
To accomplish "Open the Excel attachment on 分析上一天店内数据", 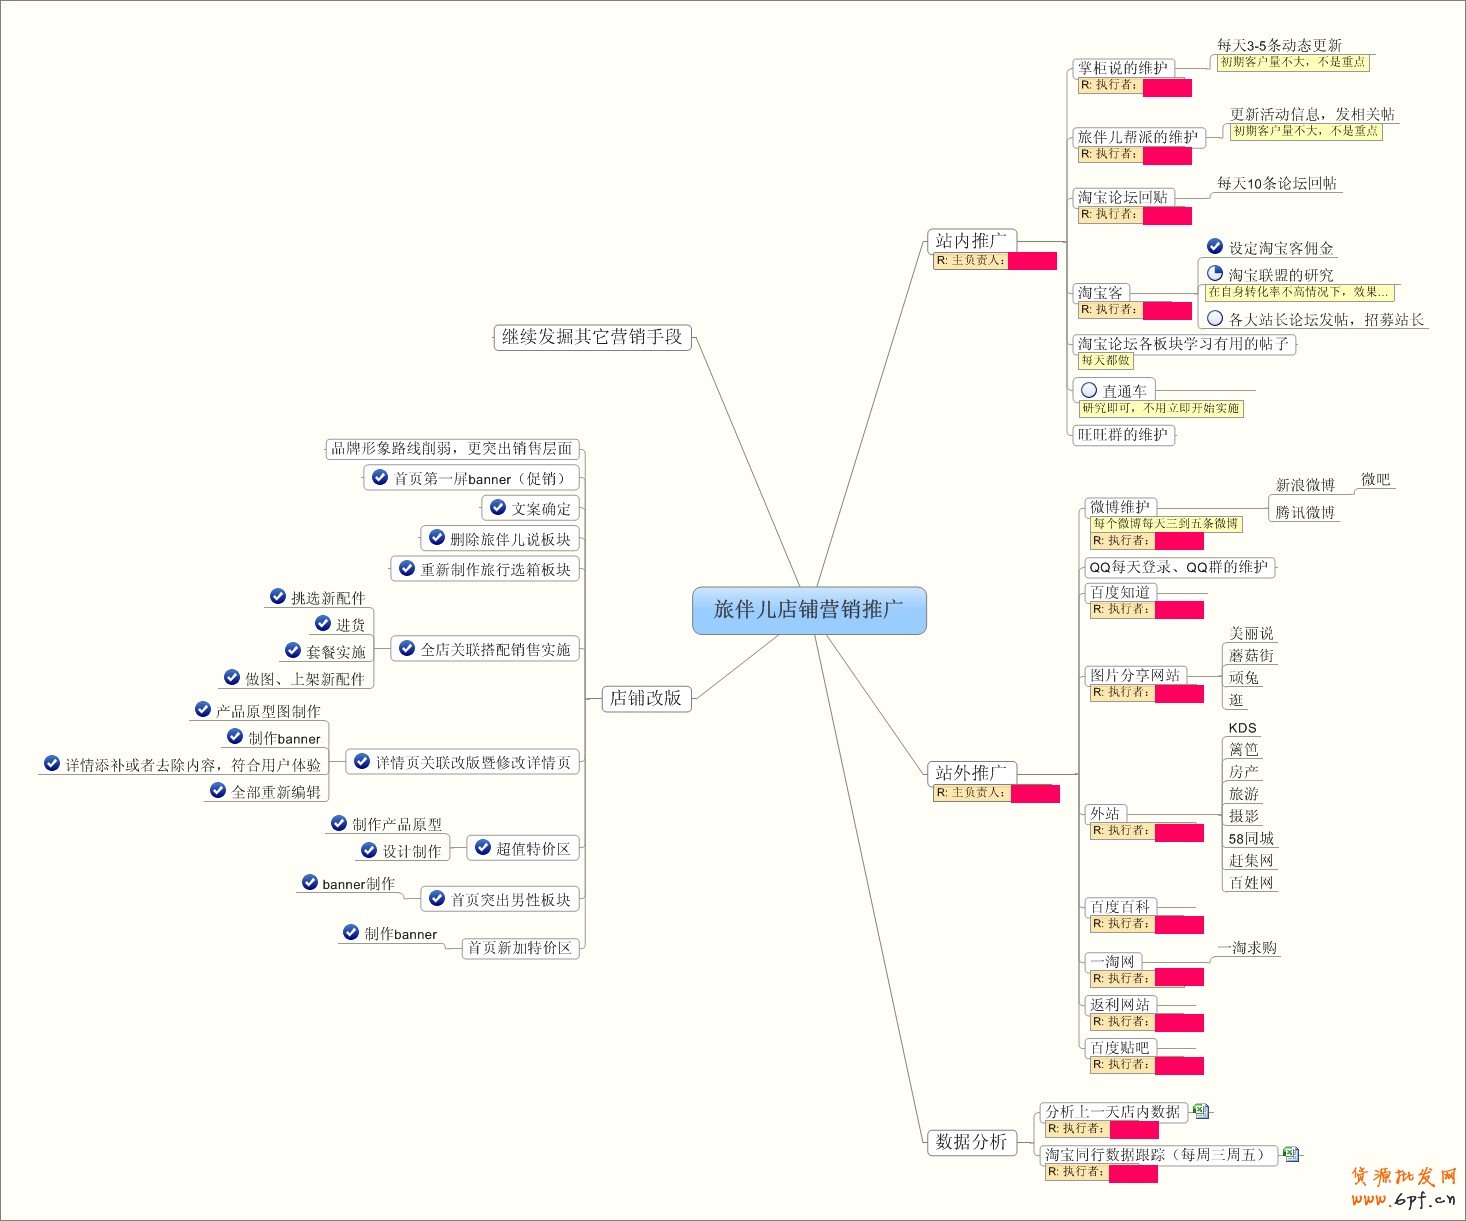I will click(1201, 1111).
